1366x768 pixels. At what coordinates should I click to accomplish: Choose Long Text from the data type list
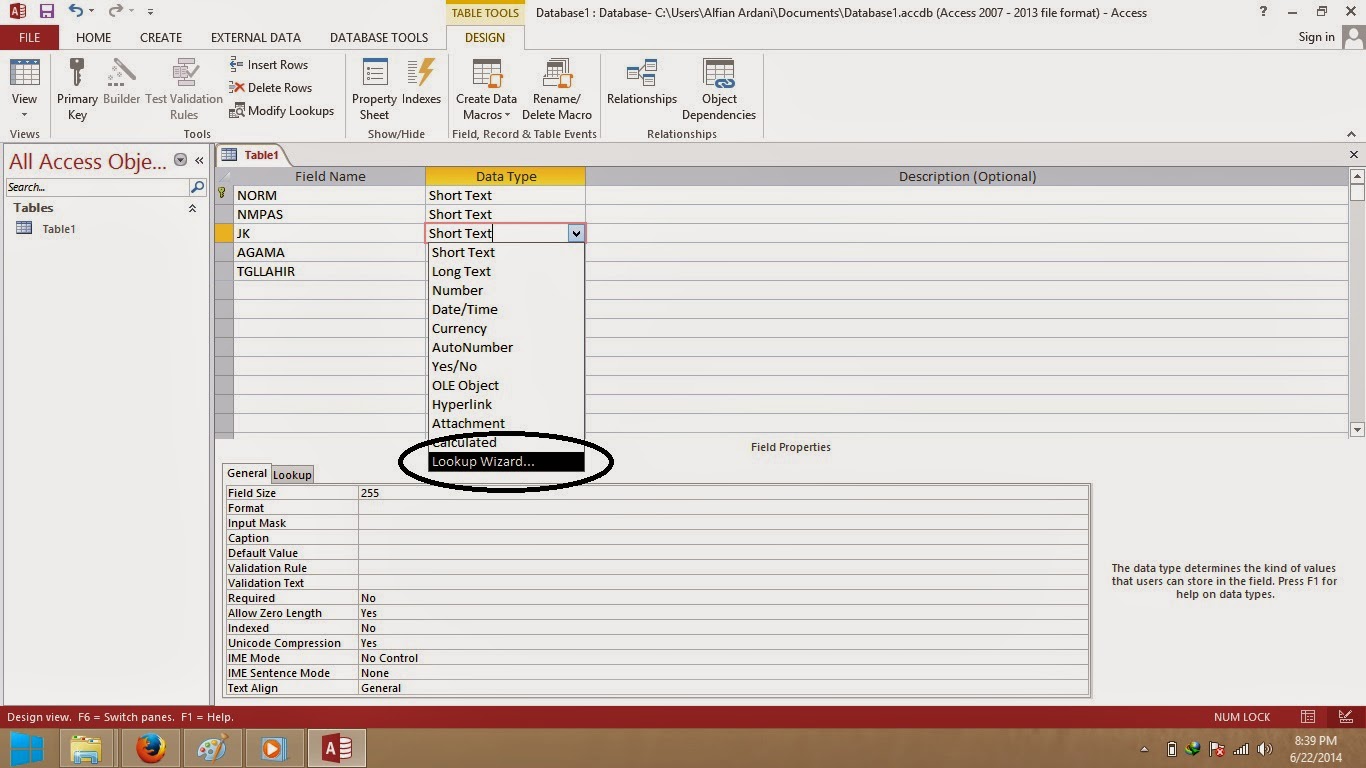[x=506, y=271]
